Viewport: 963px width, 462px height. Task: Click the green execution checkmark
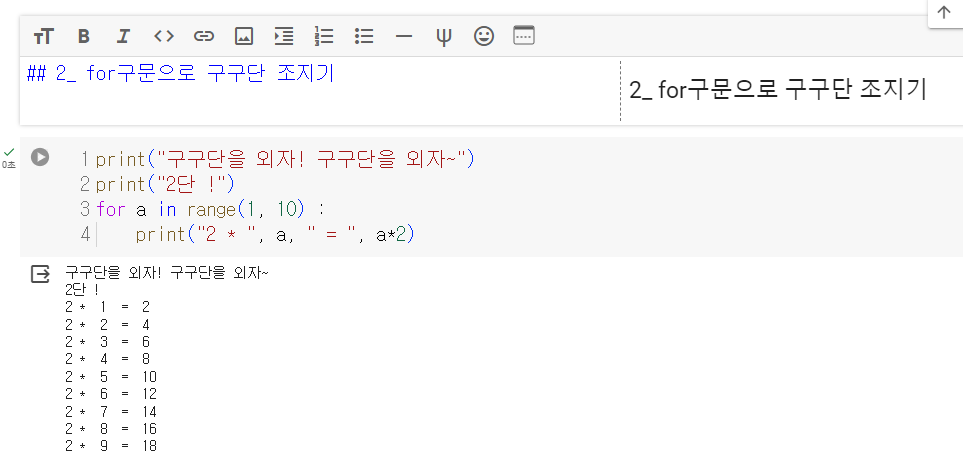[9, 152]
